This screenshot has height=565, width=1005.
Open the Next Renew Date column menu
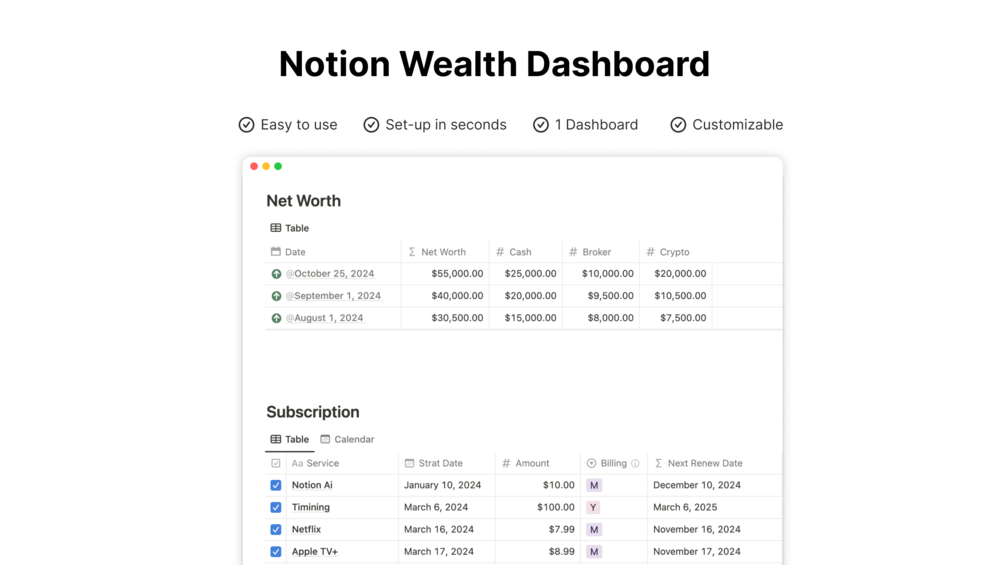704,464
